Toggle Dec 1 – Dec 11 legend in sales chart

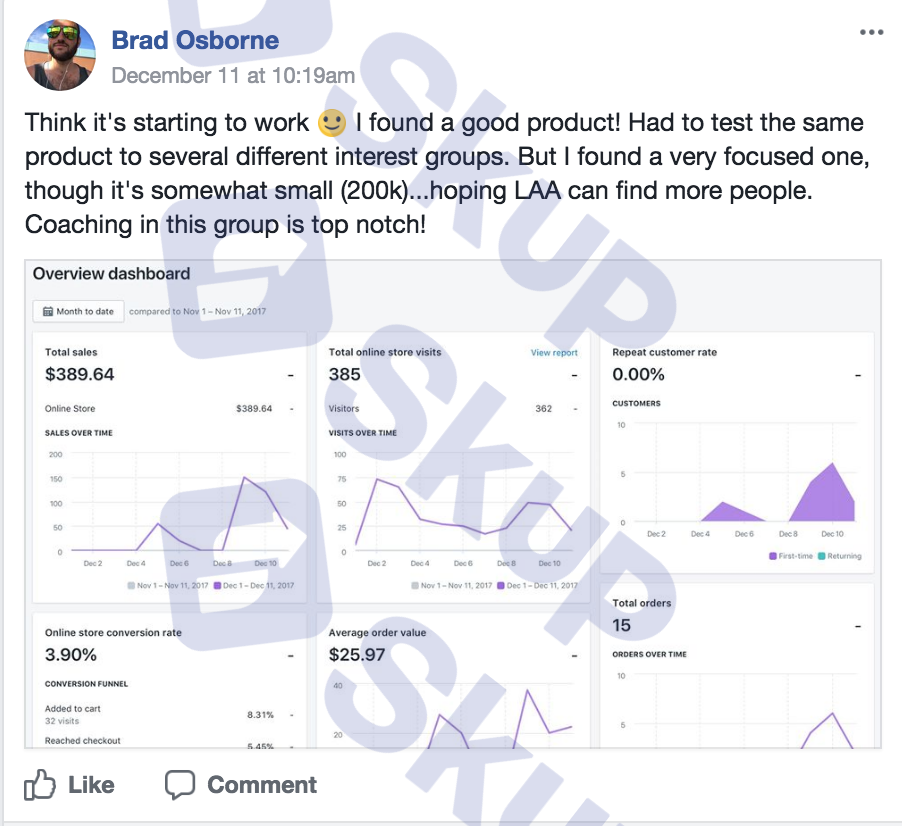254,586
